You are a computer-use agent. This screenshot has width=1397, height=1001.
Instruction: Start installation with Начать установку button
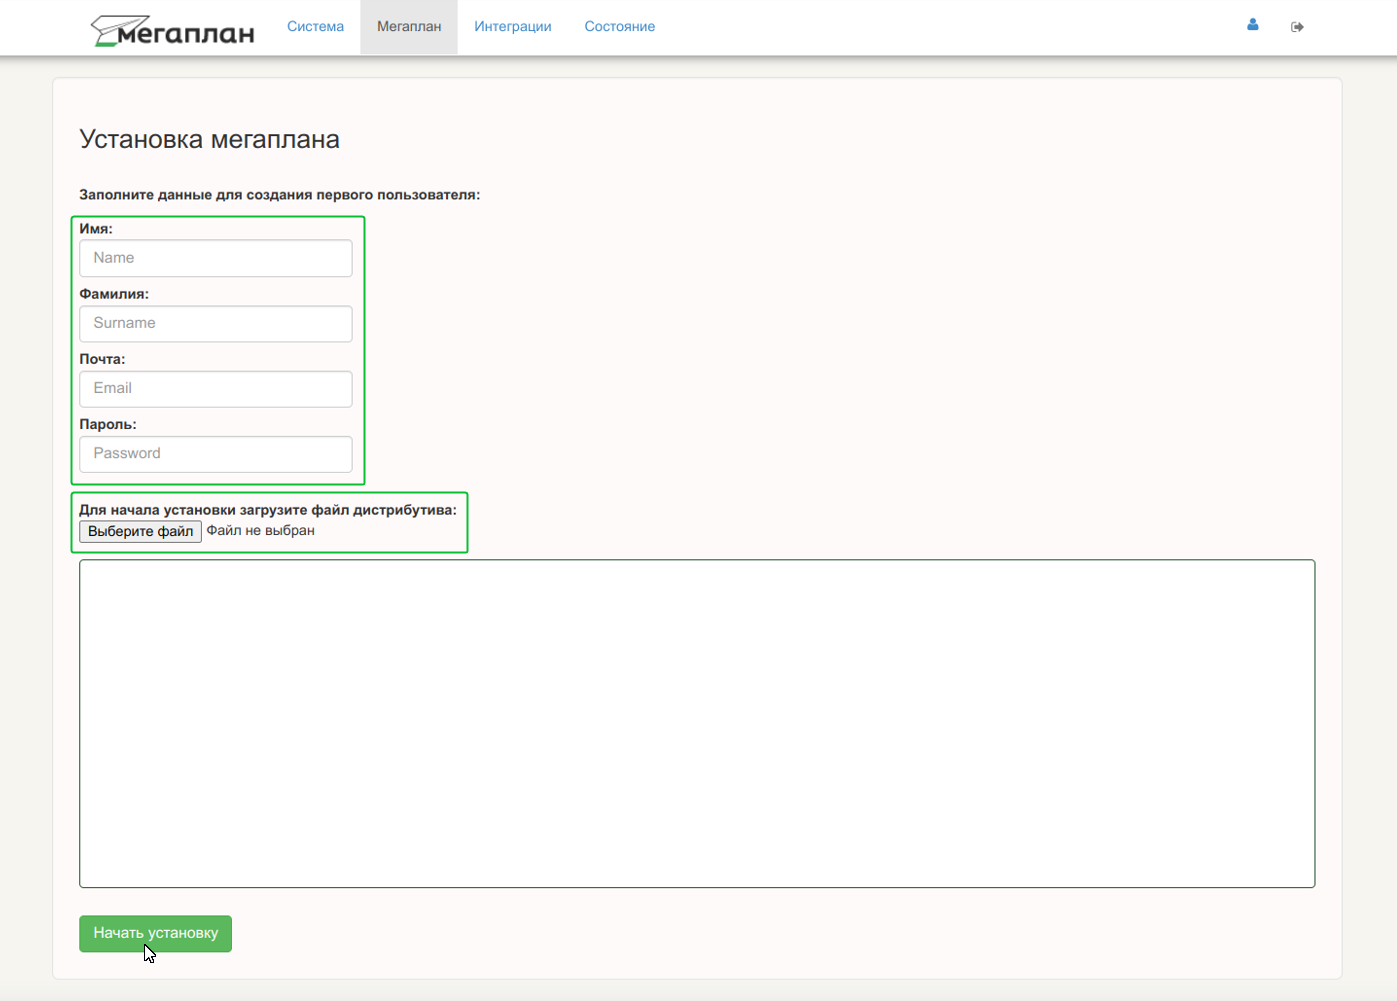click(x=156, y=933)
